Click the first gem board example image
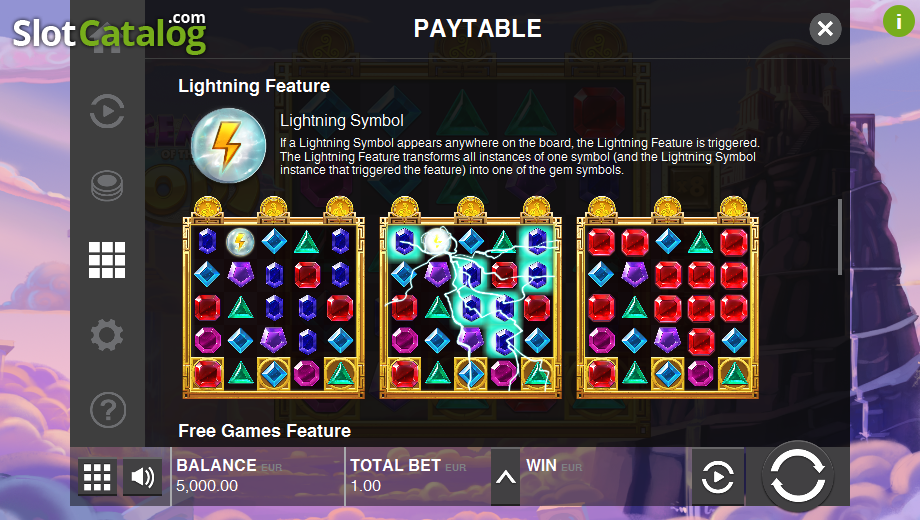This screenshot has height=520, width=920. (273, 298)
